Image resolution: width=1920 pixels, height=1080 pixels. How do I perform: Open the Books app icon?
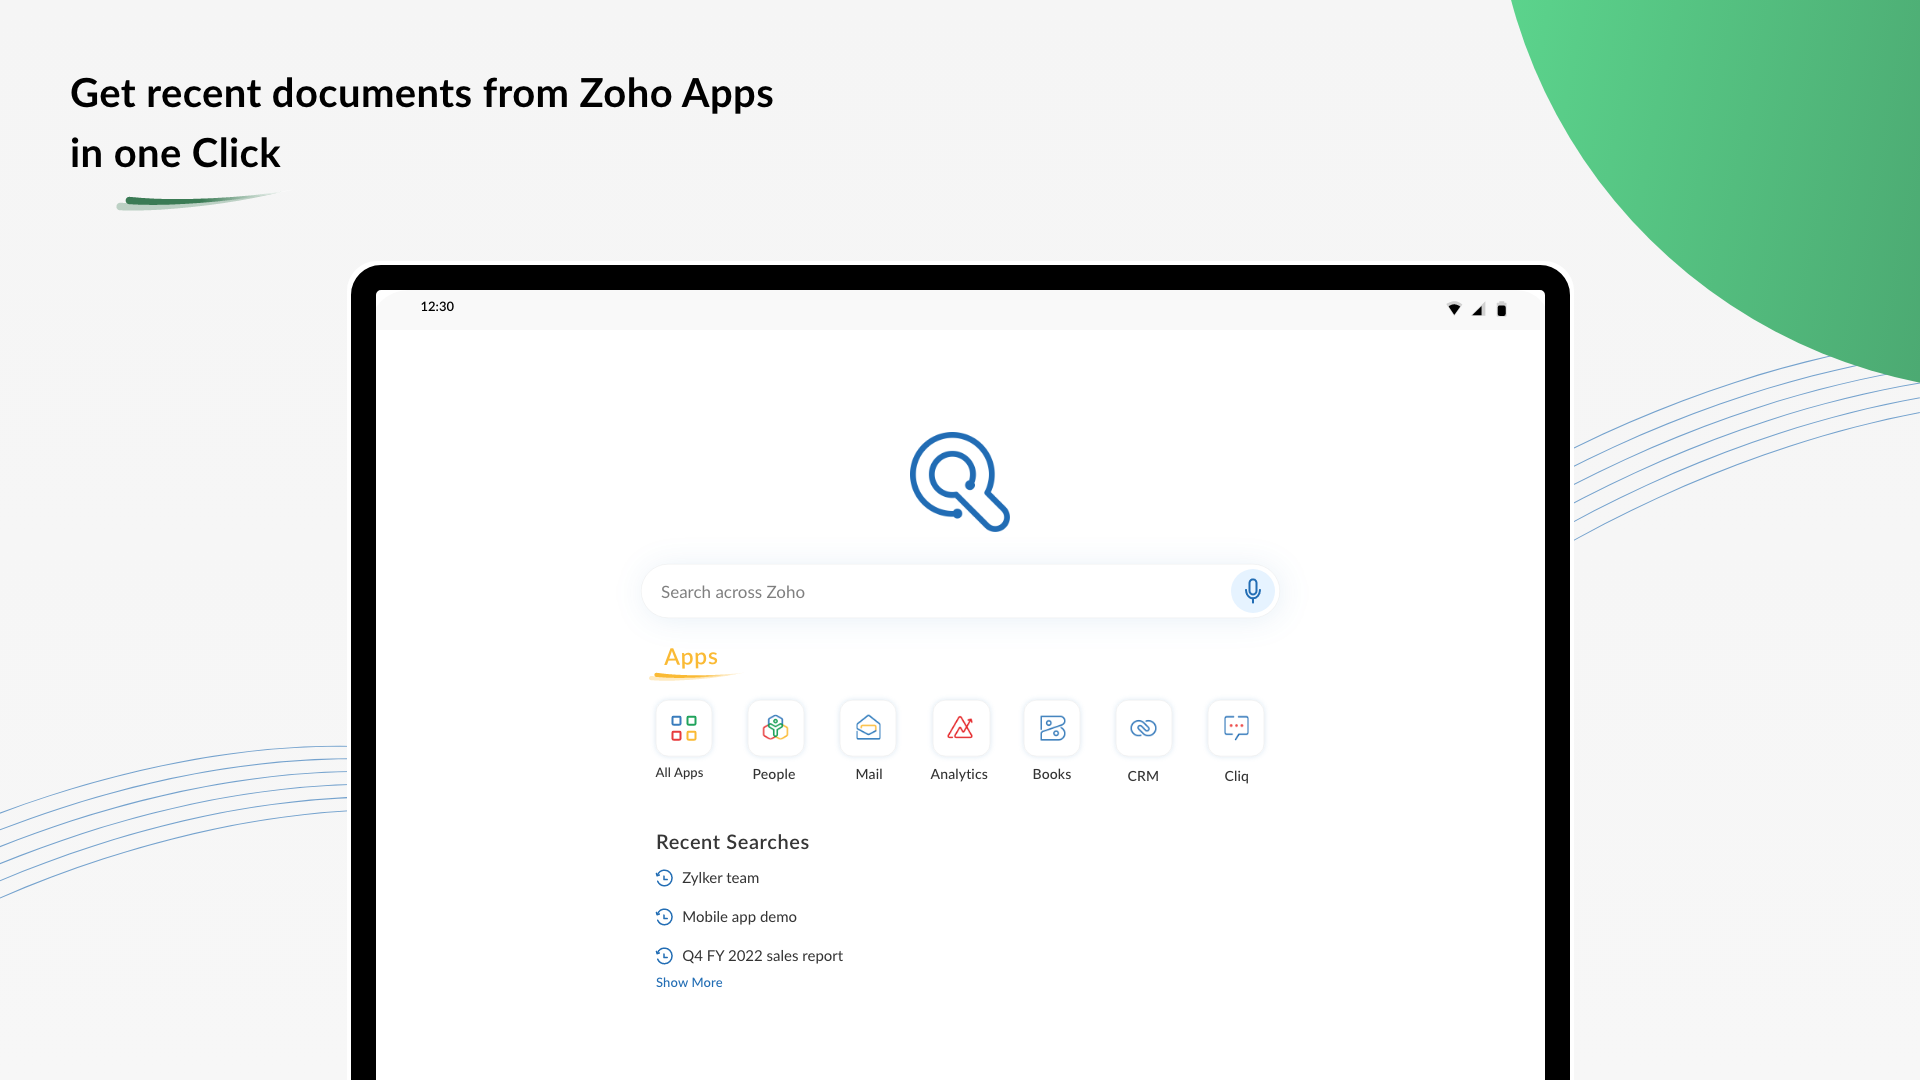coord(1052,728)
